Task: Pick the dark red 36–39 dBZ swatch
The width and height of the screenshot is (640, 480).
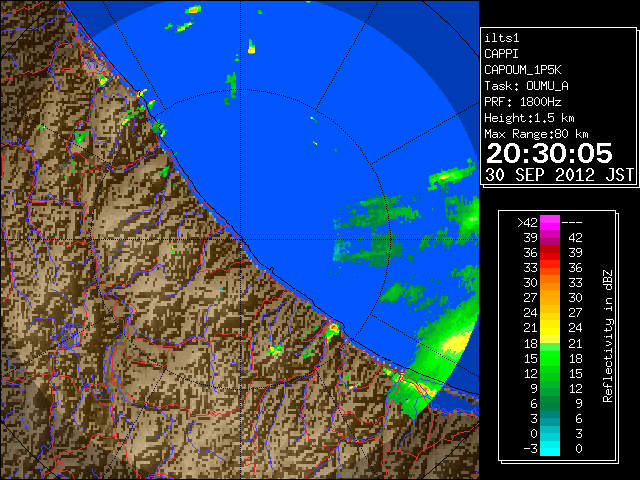Action: [x=550, y=252]
